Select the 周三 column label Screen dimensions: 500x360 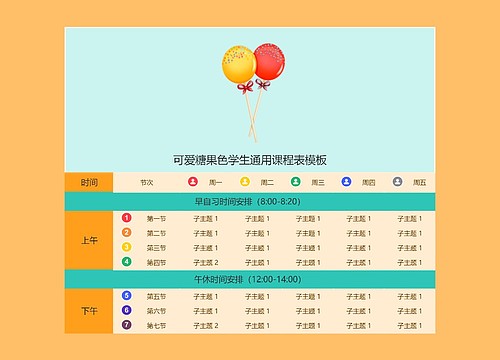point(318,182)
